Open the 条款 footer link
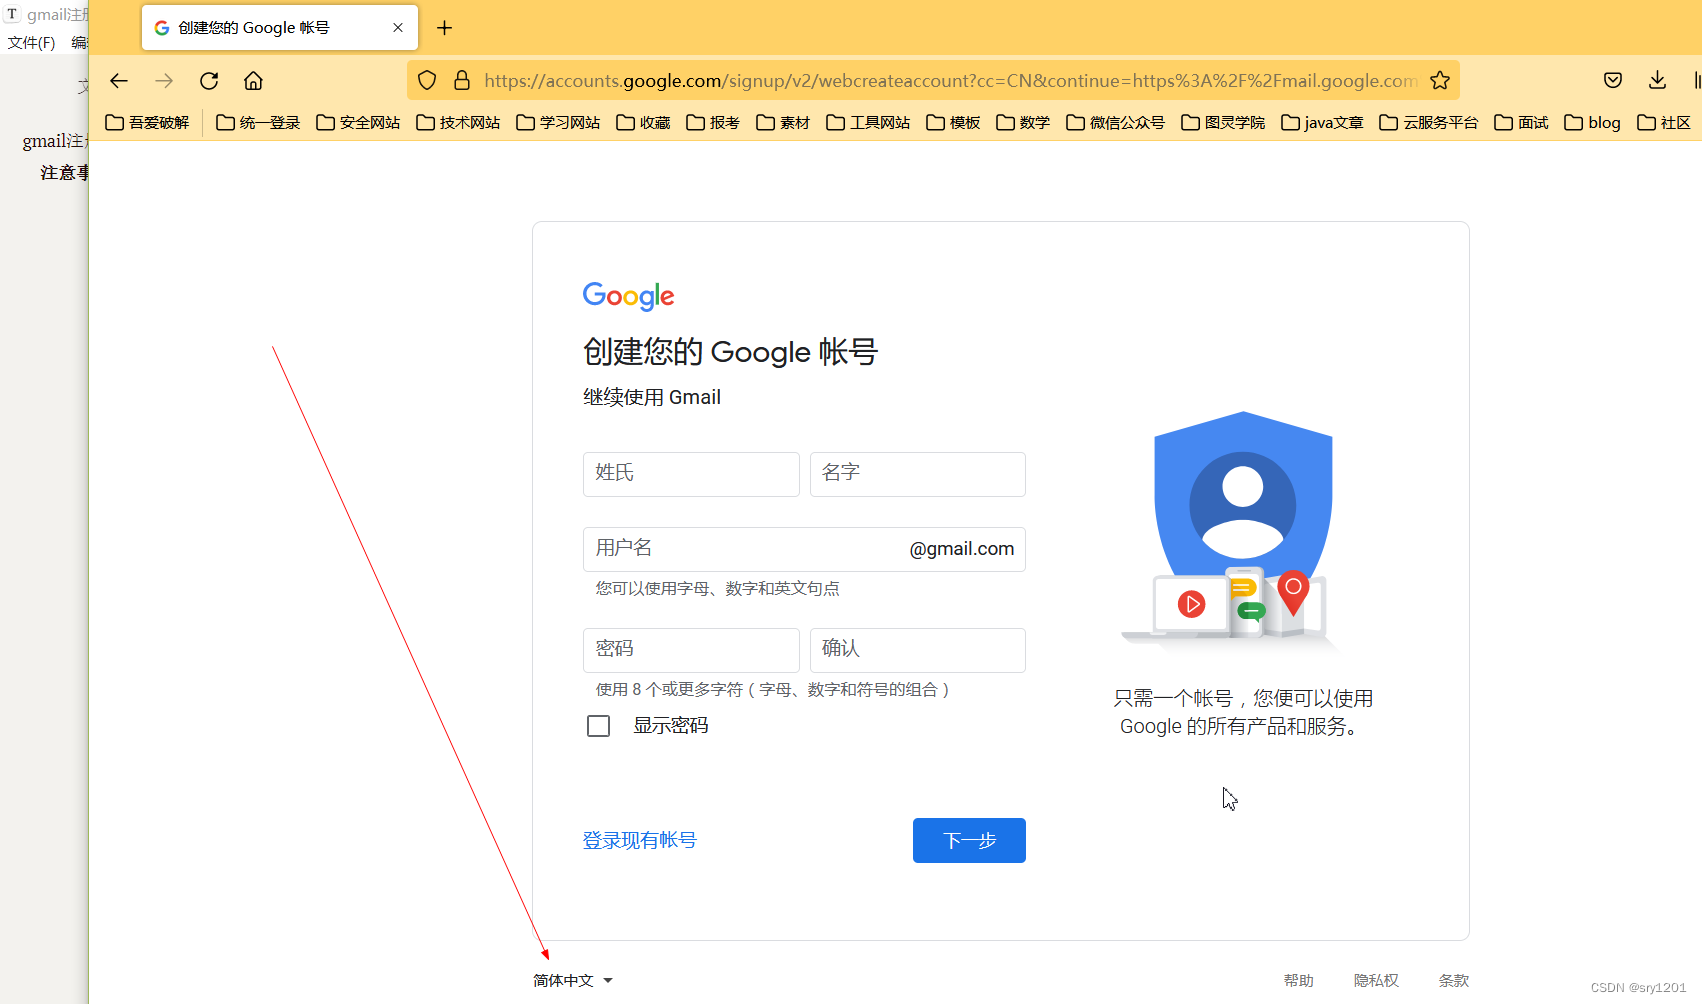1702x1004 pixels. (1454, 981)
